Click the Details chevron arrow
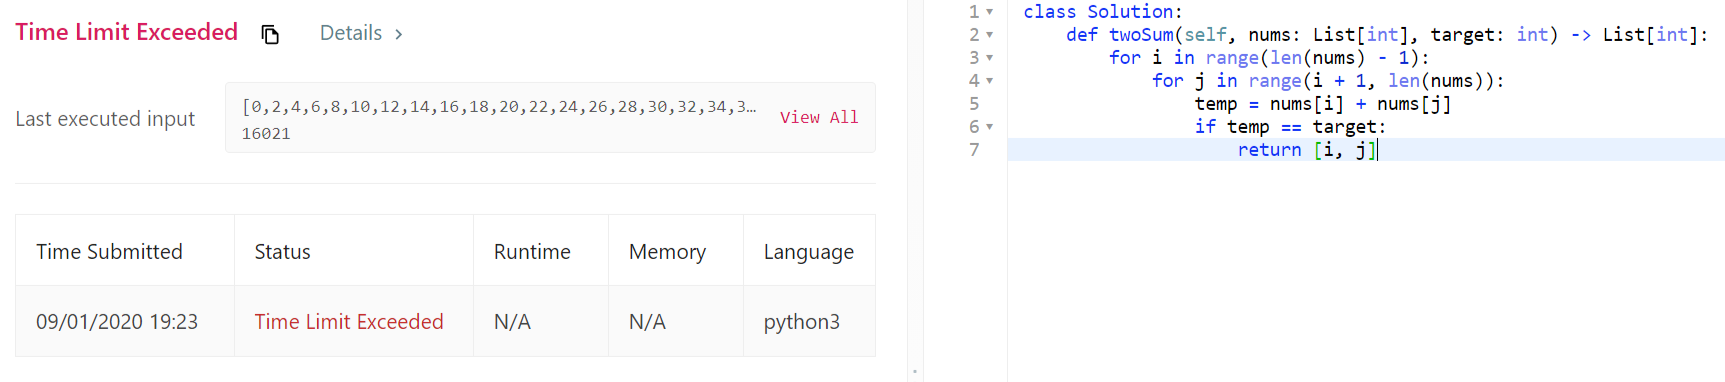This screenshot has height=382, width=1725. 398,34
